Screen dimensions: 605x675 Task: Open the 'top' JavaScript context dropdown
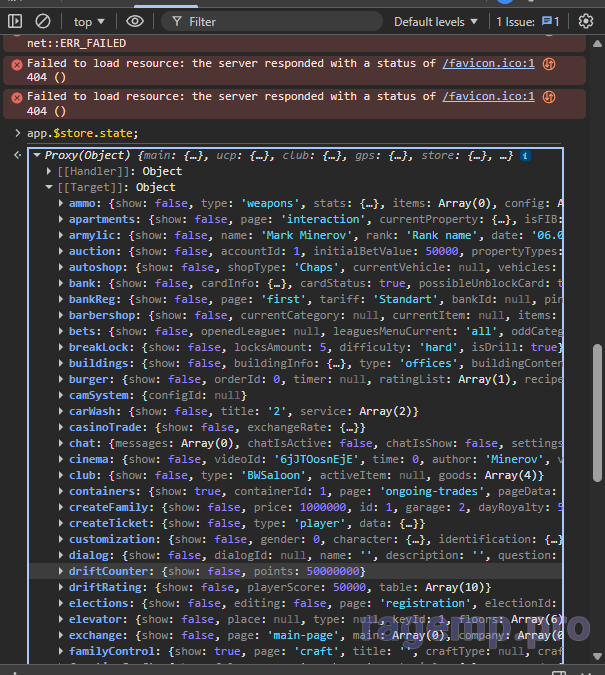pos(90,21)
